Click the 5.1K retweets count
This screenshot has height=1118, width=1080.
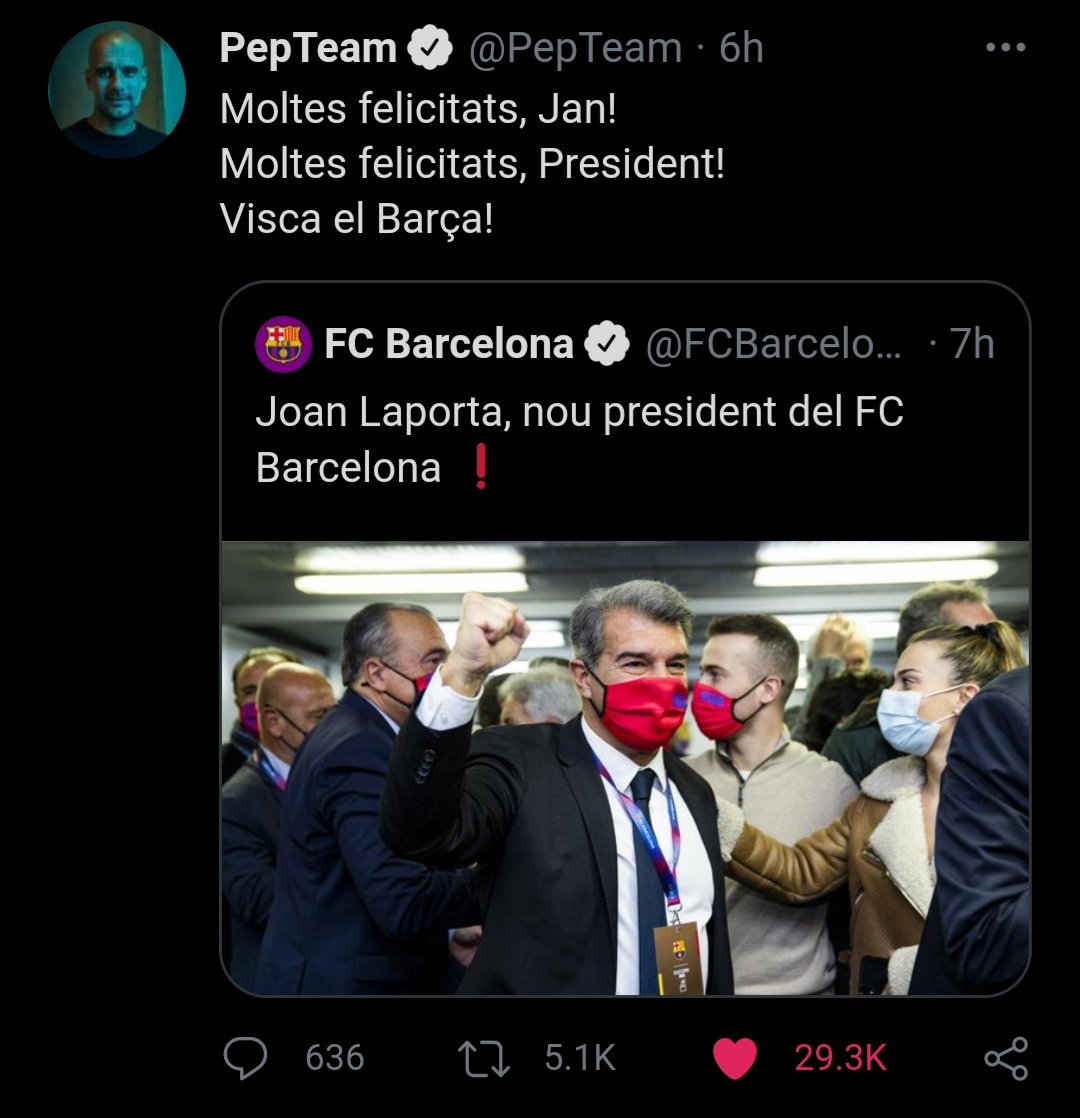pyautogui.click(x=579, y=1058)
